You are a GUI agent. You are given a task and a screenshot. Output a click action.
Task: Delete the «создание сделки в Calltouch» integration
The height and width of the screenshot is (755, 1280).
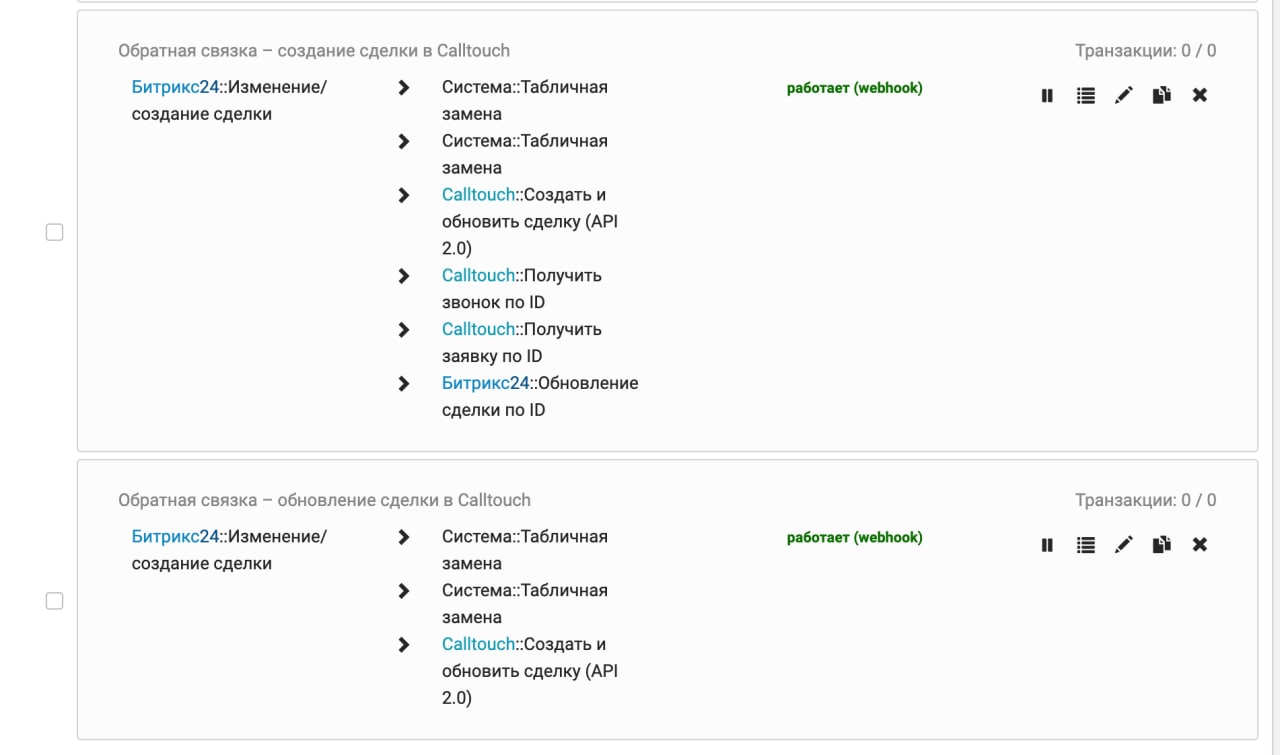(x=1200, y=96)
